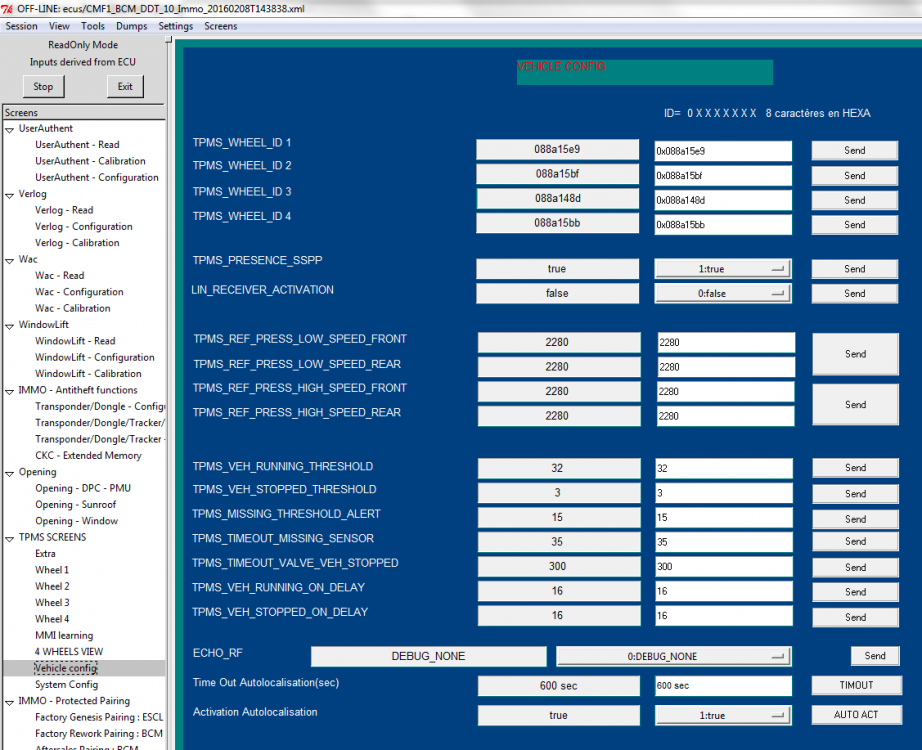
Task: Click the TPMS_WHEEL_ID 3 hex input field
Action: click(x=723, y=200)
